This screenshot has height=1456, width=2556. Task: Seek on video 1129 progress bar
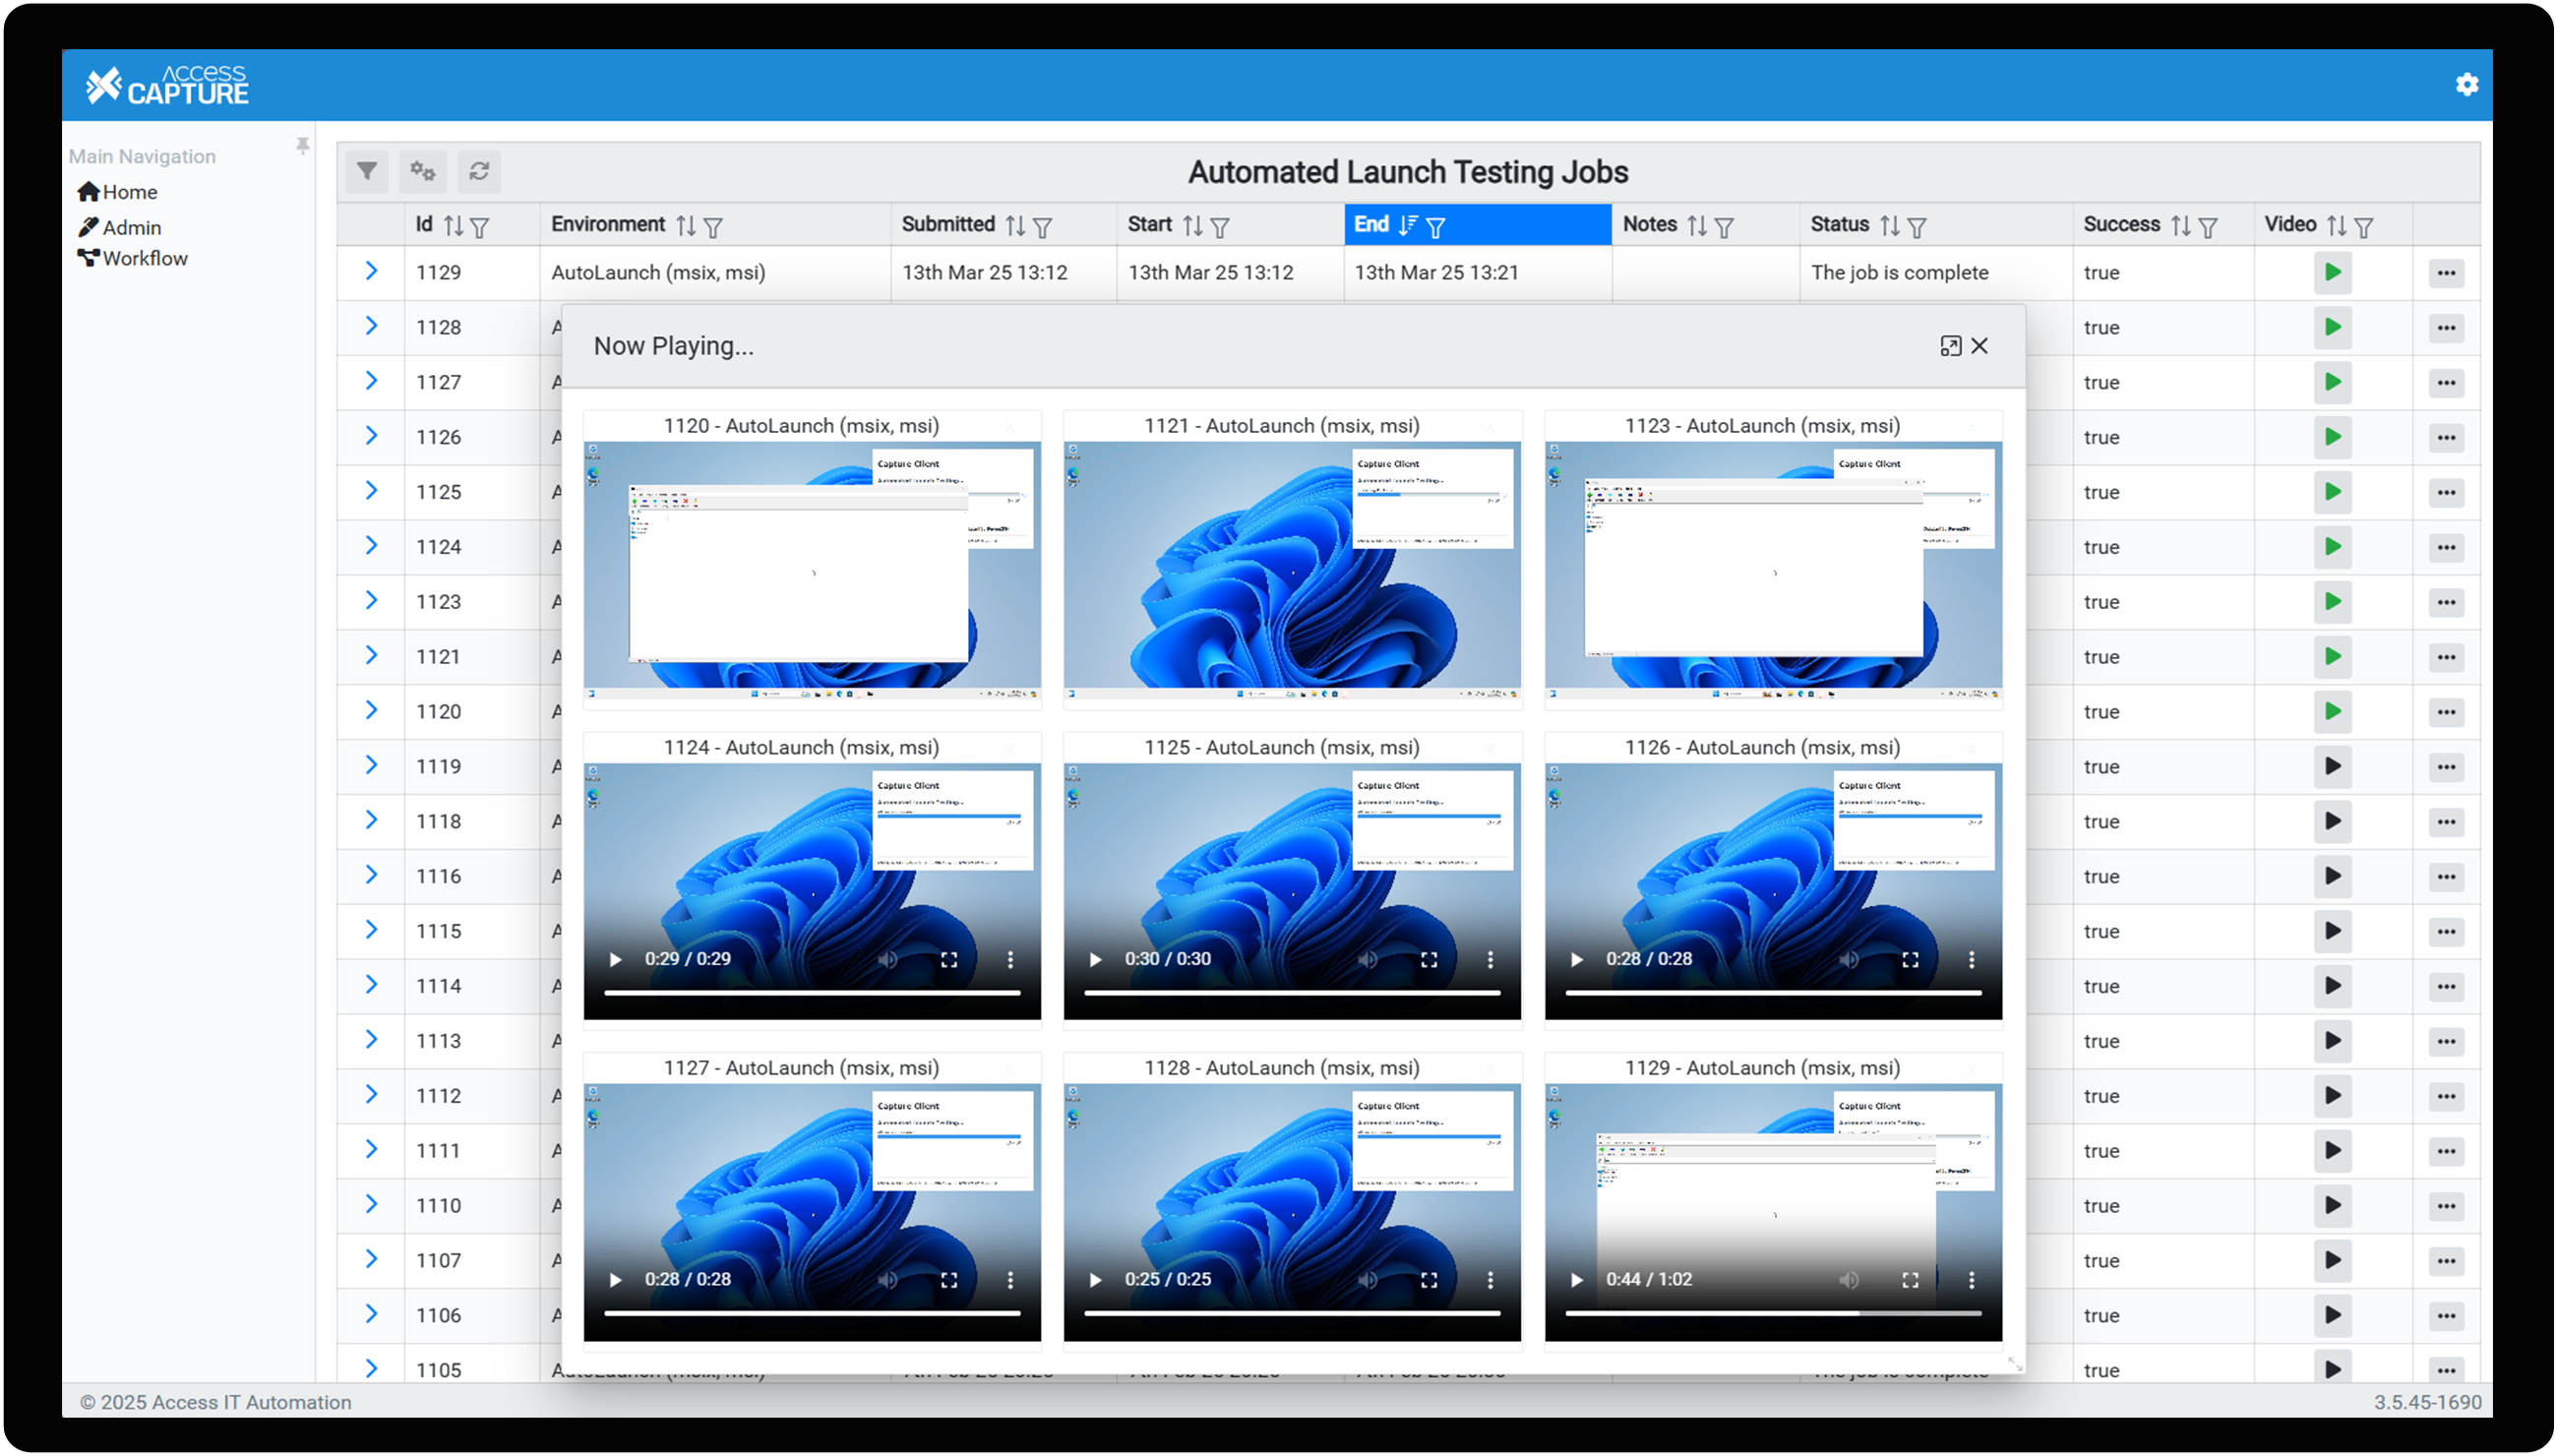click(x=1772, y=1313)
